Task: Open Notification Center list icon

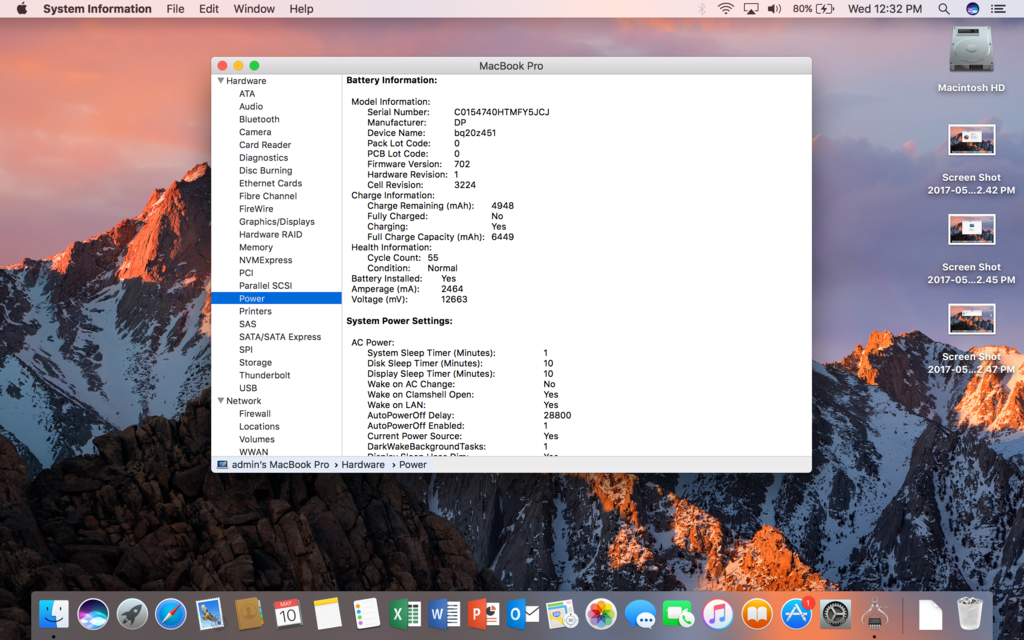Action: click(998, 8)
